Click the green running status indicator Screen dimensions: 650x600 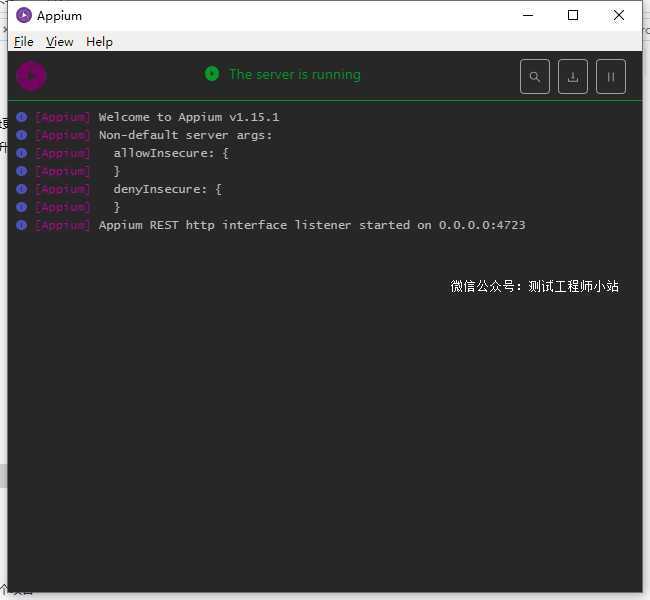(212, 74)
